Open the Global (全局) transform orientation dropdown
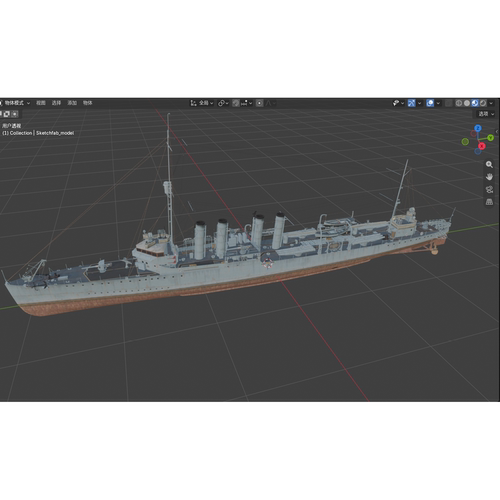This screenshot has width=500, height=500. click(202, 103)
